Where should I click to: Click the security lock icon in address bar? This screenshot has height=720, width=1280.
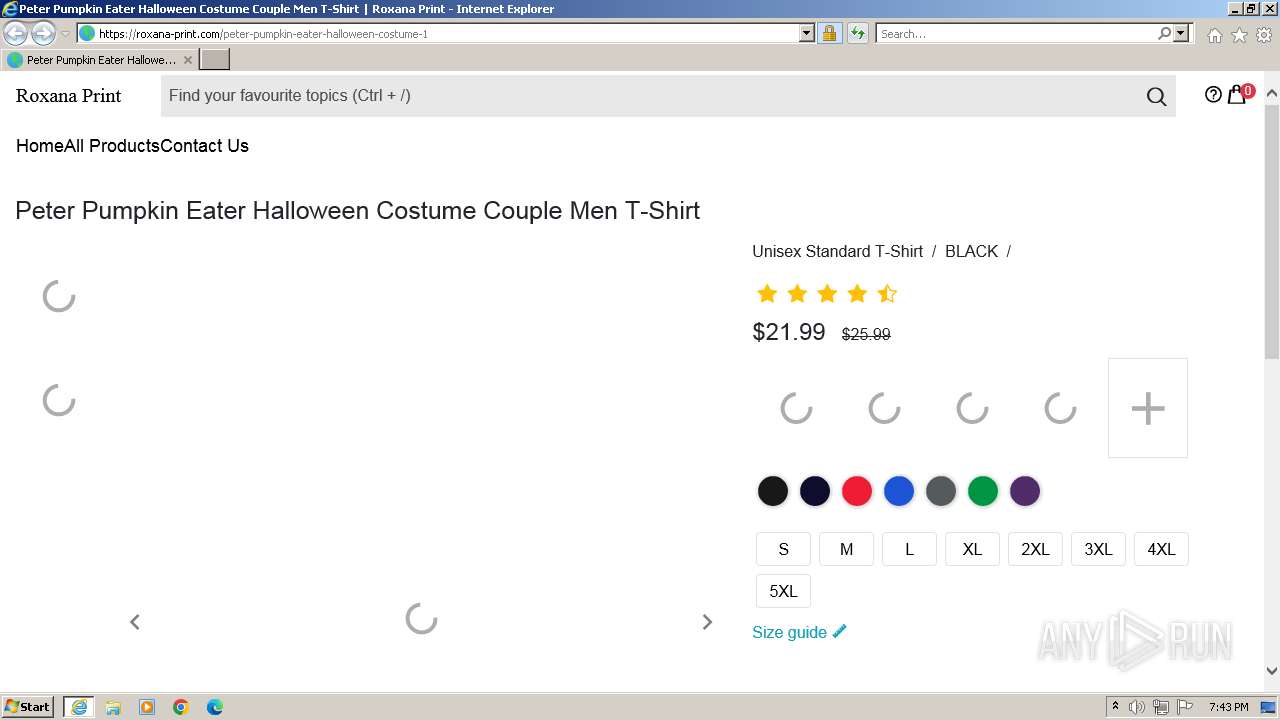click(829, 33)
